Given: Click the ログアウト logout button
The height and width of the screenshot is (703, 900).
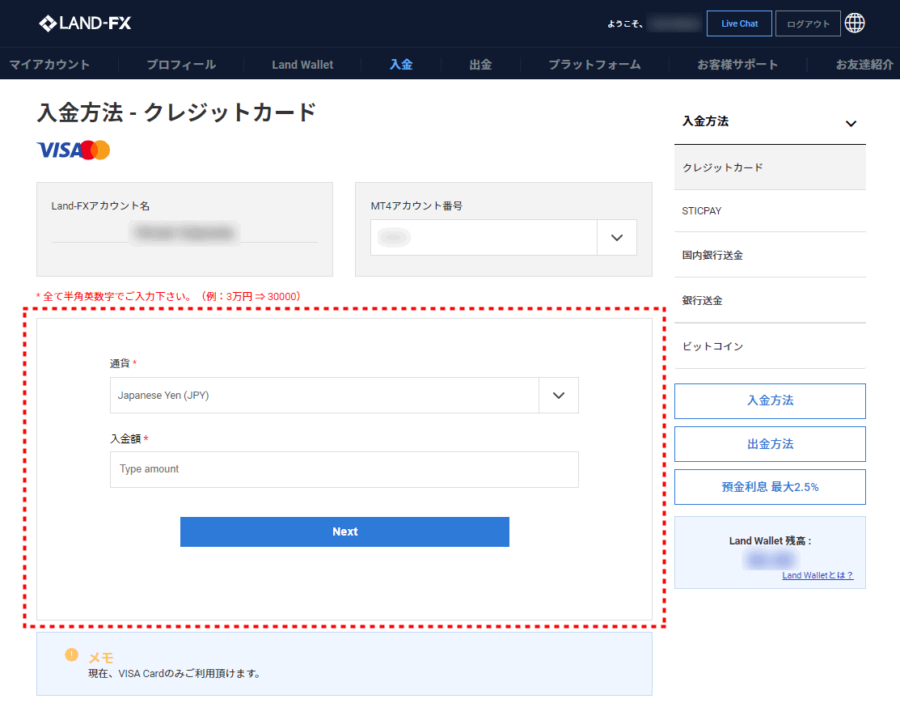Looking at the screenshot, I should pyautogui.click(x=808, y=24).
